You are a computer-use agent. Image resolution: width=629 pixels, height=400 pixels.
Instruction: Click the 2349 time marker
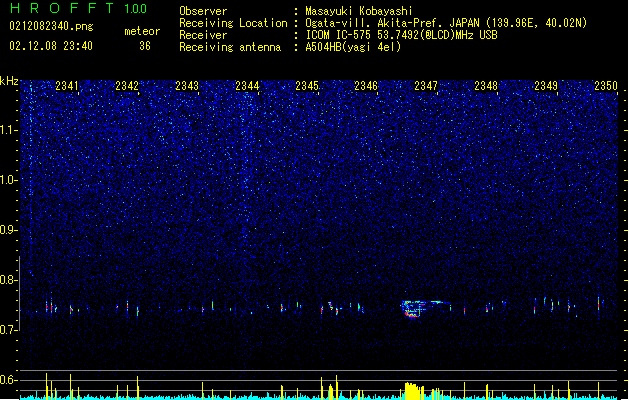coord(546,86)
